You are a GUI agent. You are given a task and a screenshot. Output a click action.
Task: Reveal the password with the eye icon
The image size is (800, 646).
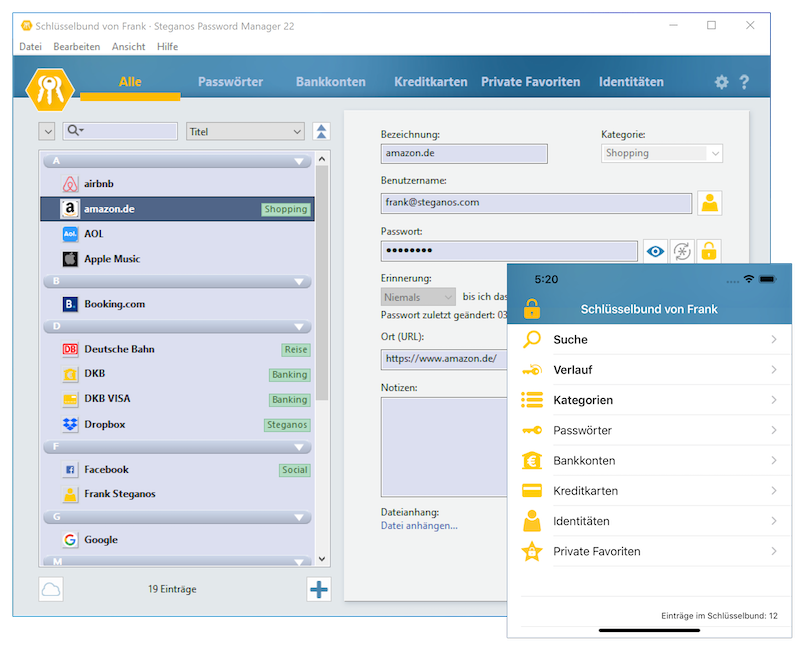pyautogui.click(x=654, y=251)
